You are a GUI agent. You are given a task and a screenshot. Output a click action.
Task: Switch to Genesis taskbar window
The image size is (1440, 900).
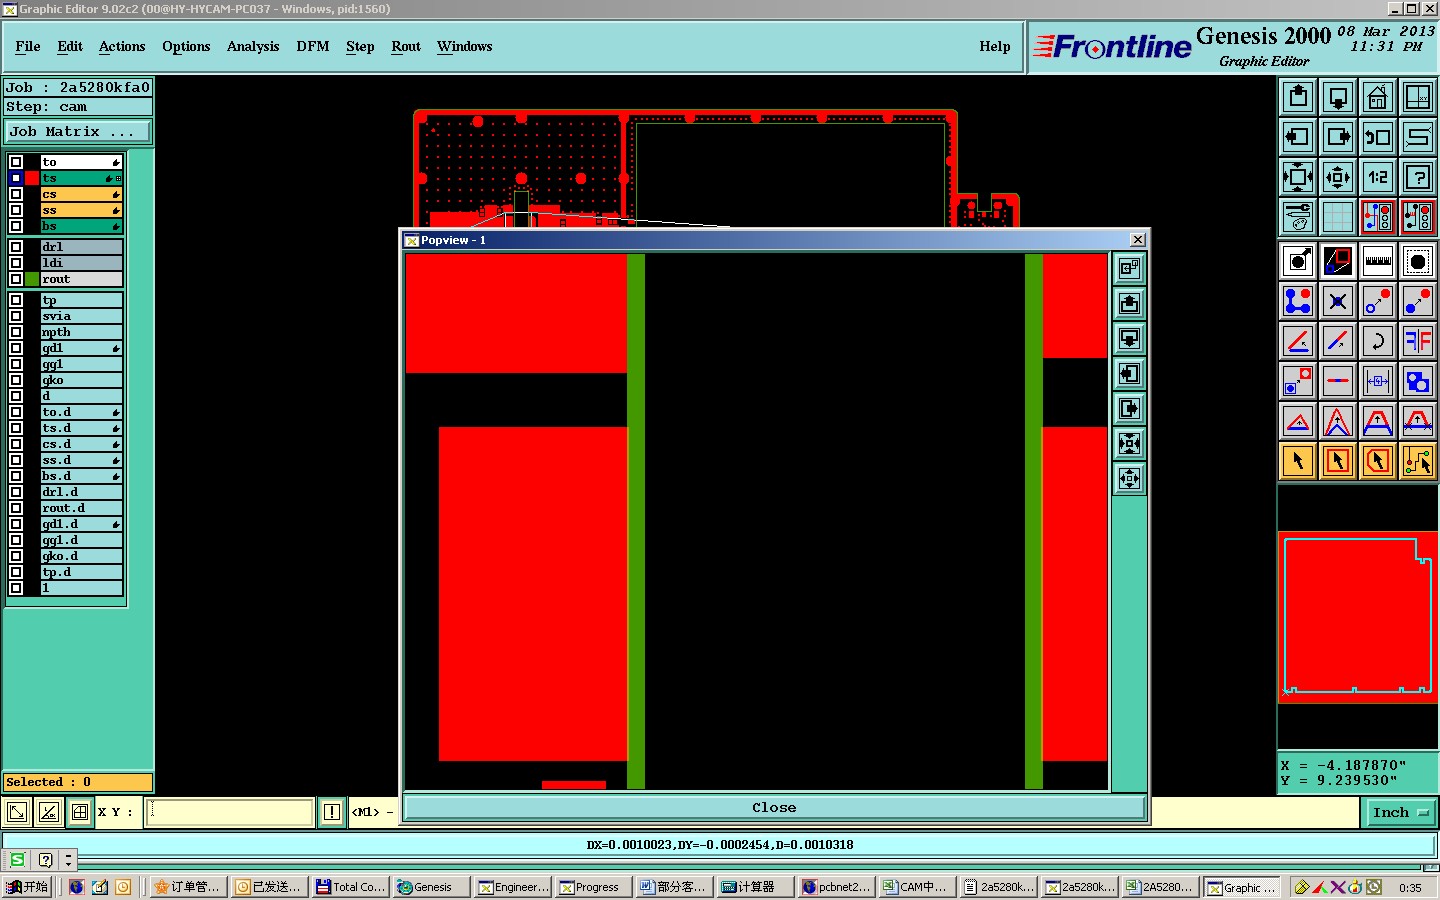[x=431, y=887]
